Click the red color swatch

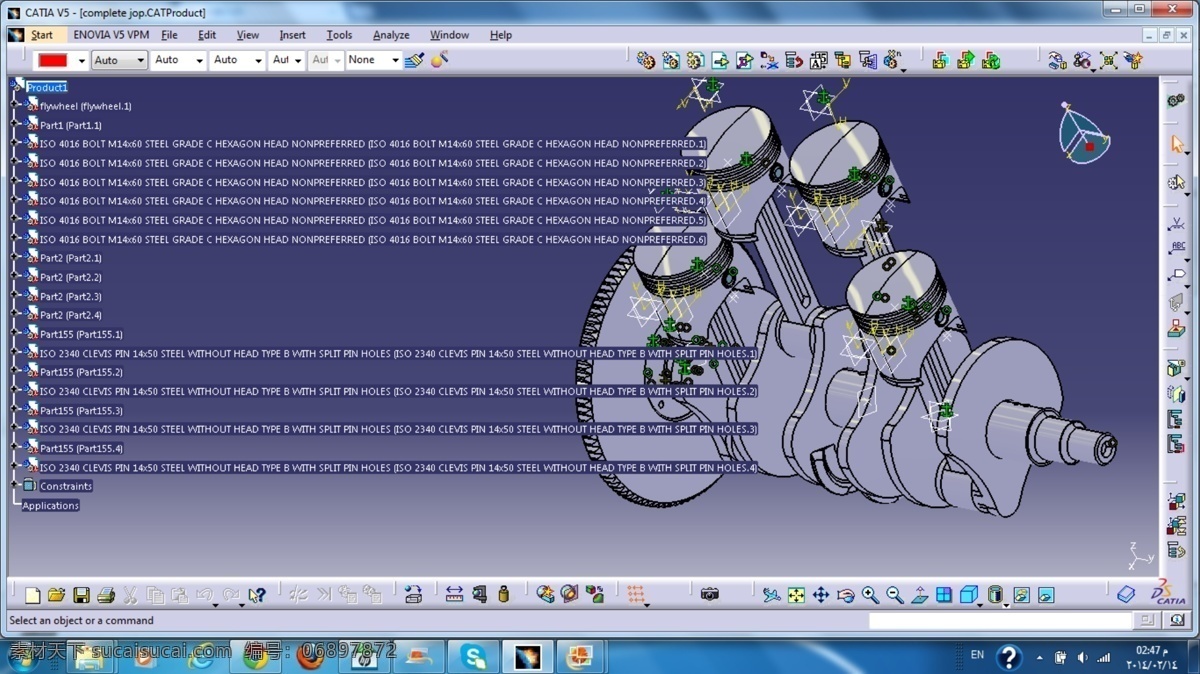coord(53,61)
